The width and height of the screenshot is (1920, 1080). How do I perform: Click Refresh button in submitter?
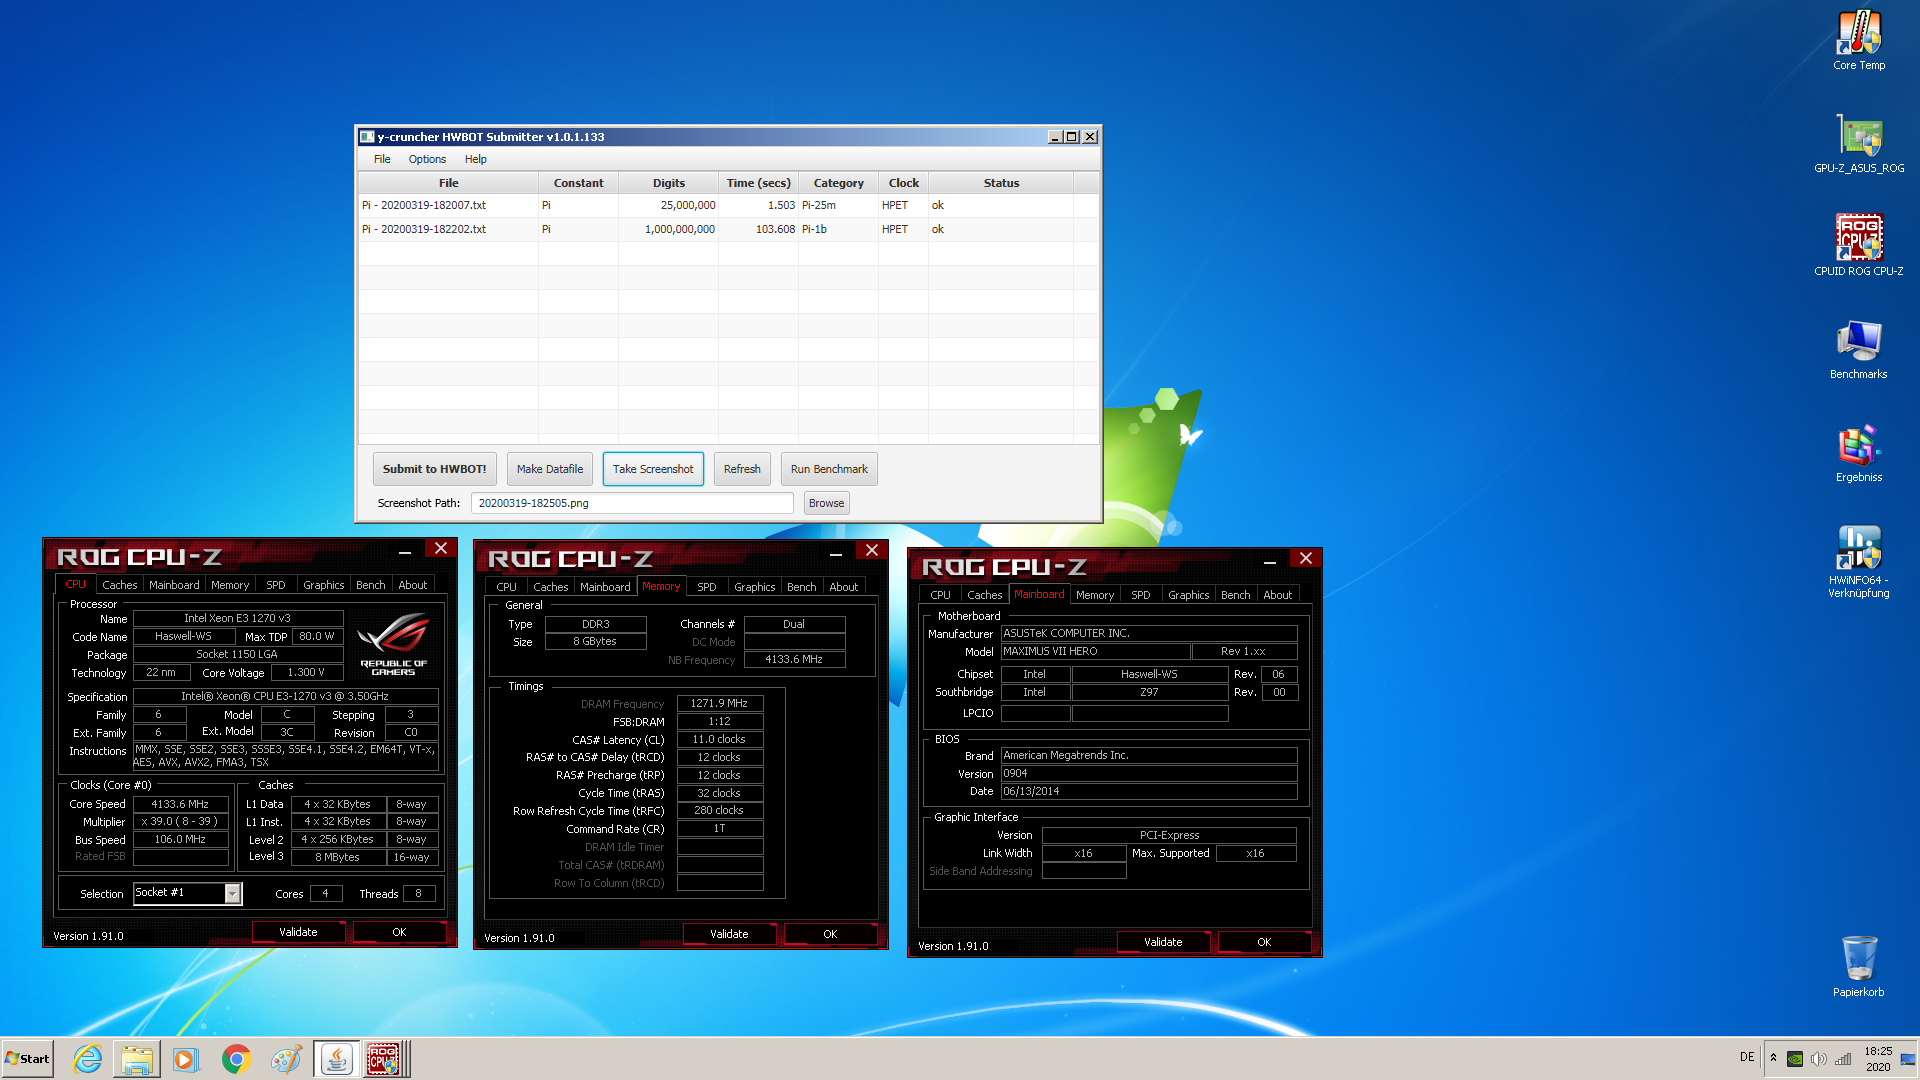tap(742, 469)
